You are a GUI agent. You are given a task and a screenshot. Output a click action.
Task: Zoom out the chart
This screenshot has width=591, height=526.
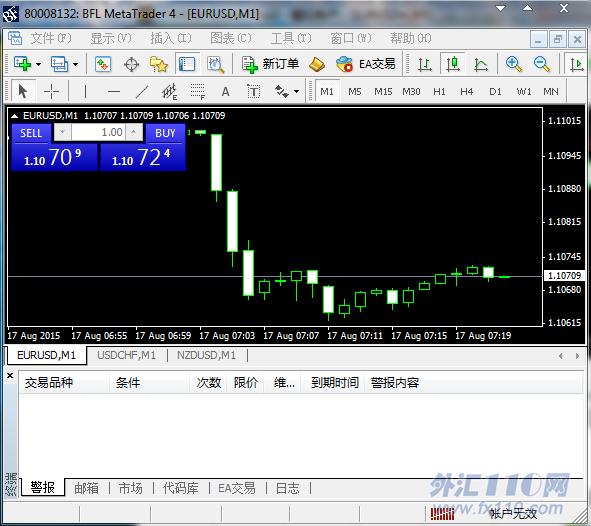(x=542, y=64)
